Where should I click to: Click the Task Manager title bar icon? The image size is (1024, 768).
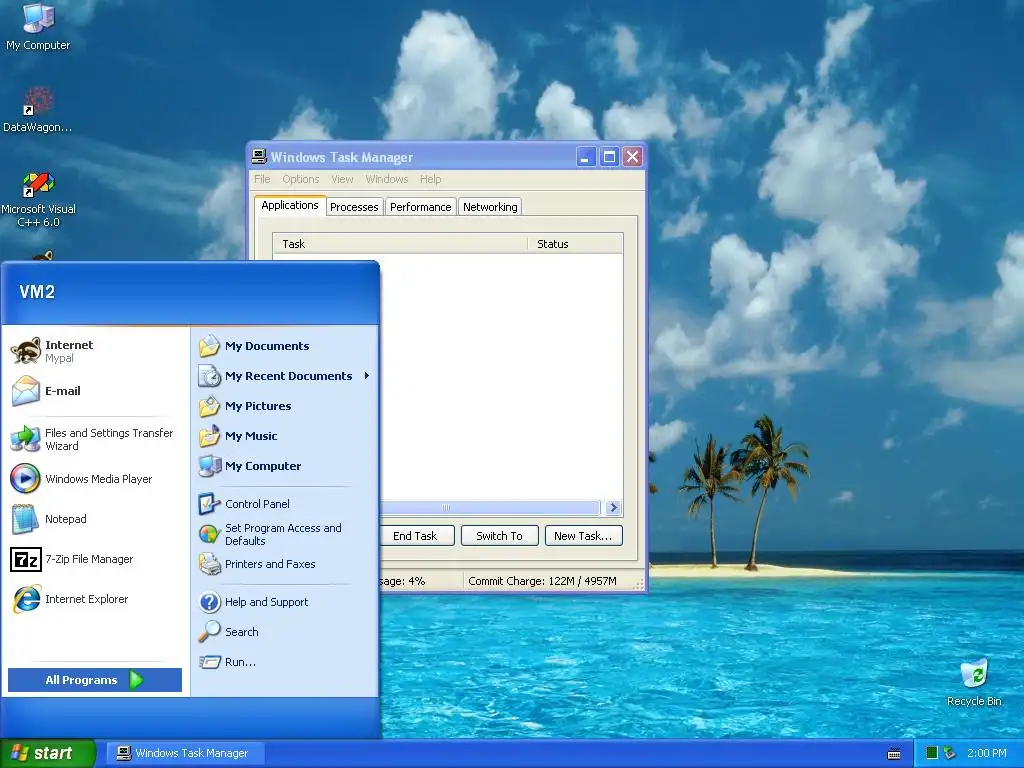[259, 157]
